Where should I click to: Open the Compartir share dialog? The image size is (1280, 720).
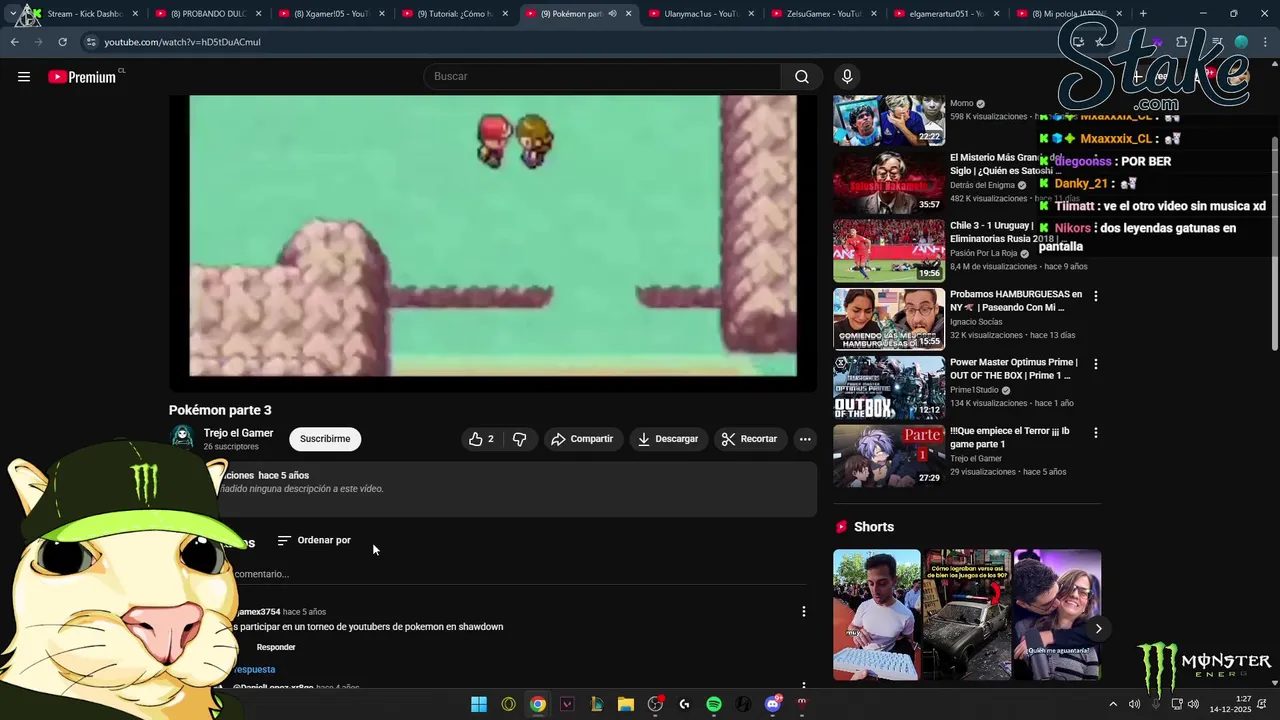tap(582, 439)
